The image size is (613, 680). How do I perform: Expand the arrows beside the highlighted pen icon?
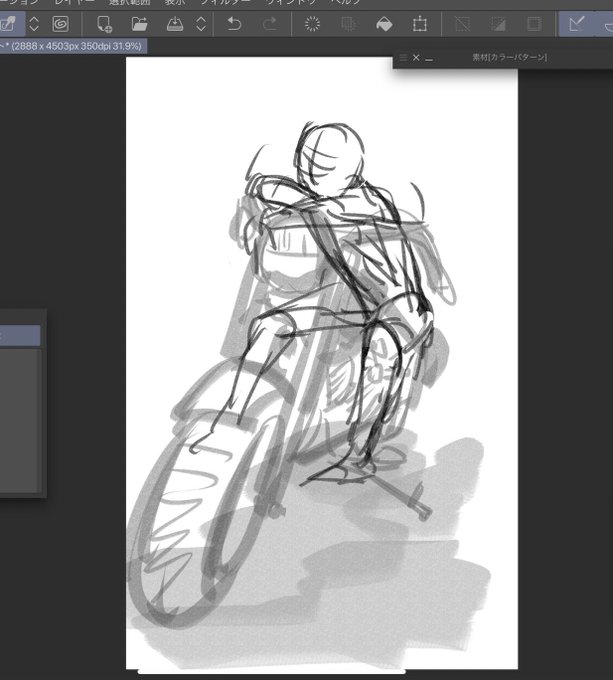click(34, 24)
